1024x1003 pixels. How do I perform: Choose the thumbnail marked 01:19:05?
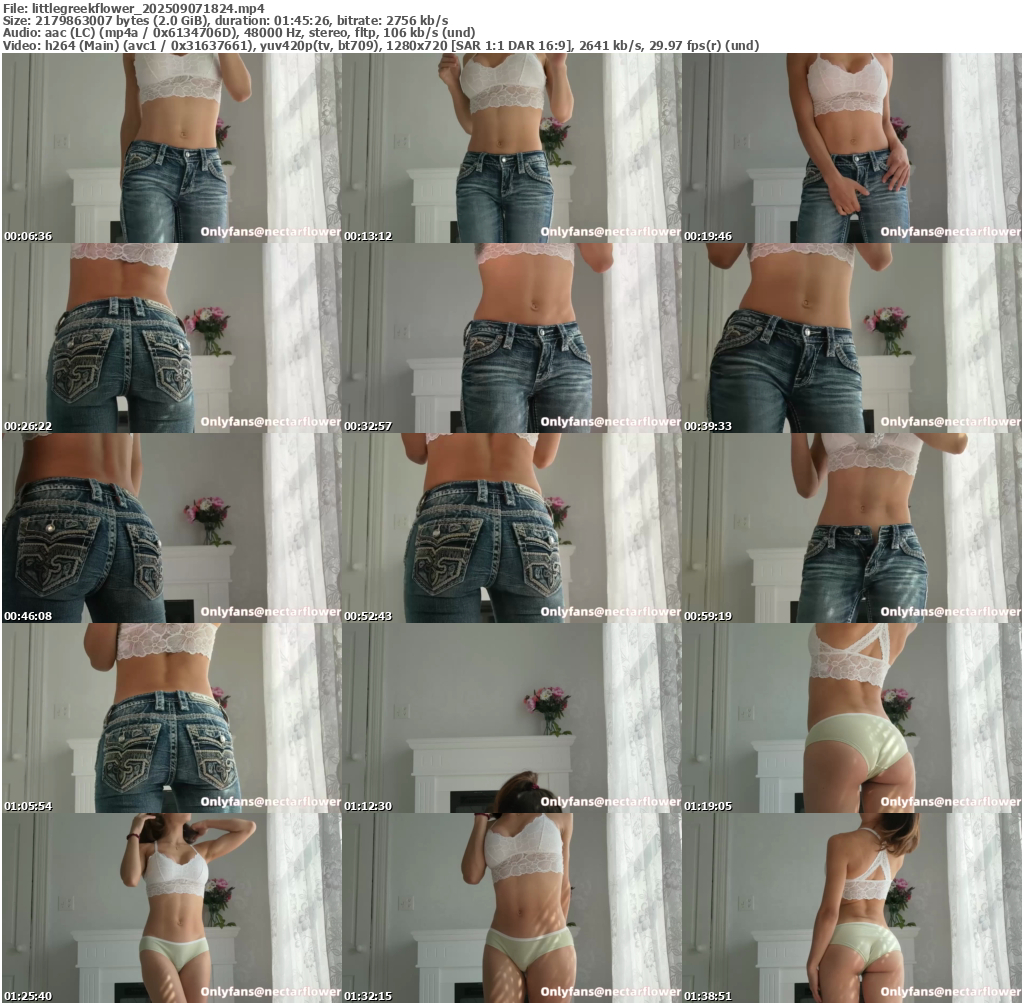[852, 718]
